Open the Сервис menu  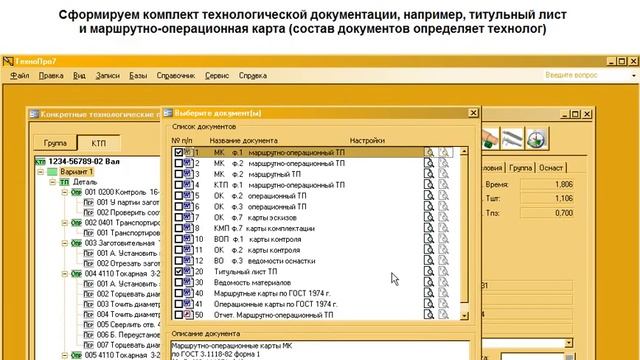217,76
